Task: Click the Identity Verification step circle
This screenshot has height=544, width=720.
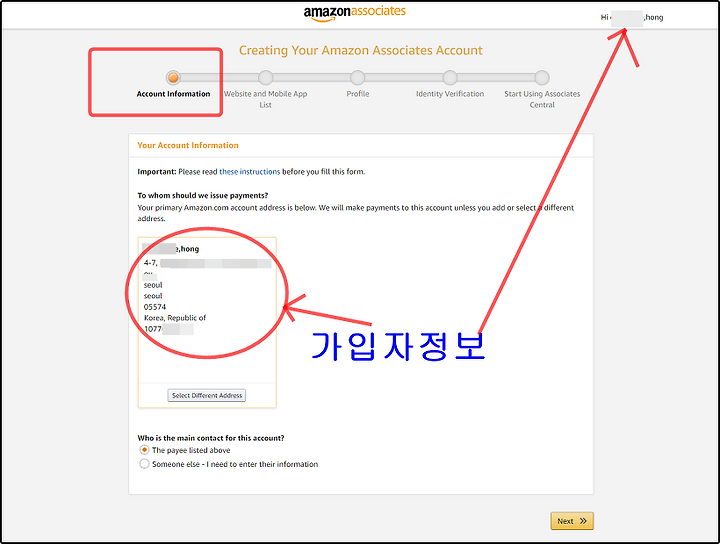Action: tap(450, 78)
